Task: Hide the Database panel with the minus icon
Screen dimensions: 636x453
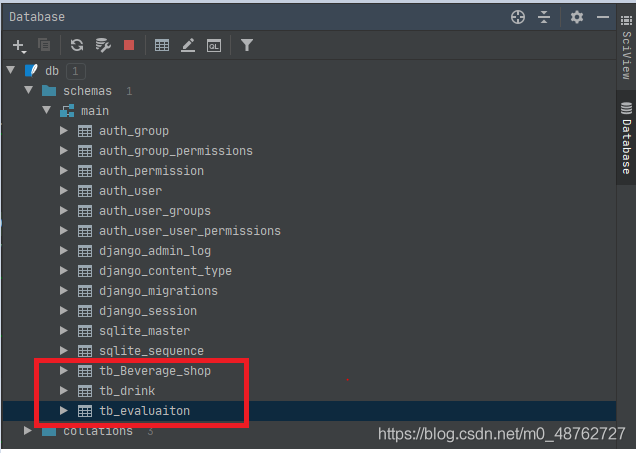Action: pyautogui.click(x=603, y=17)
